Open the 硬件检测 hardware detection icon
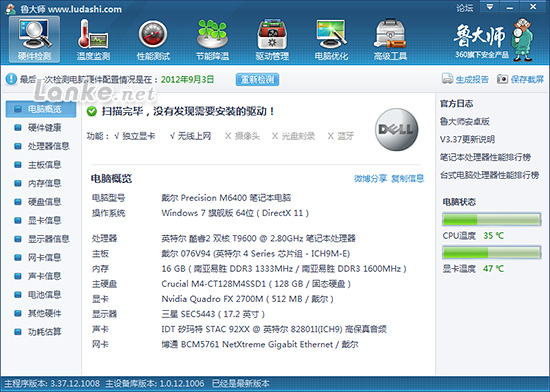 (x=34, y=39)
